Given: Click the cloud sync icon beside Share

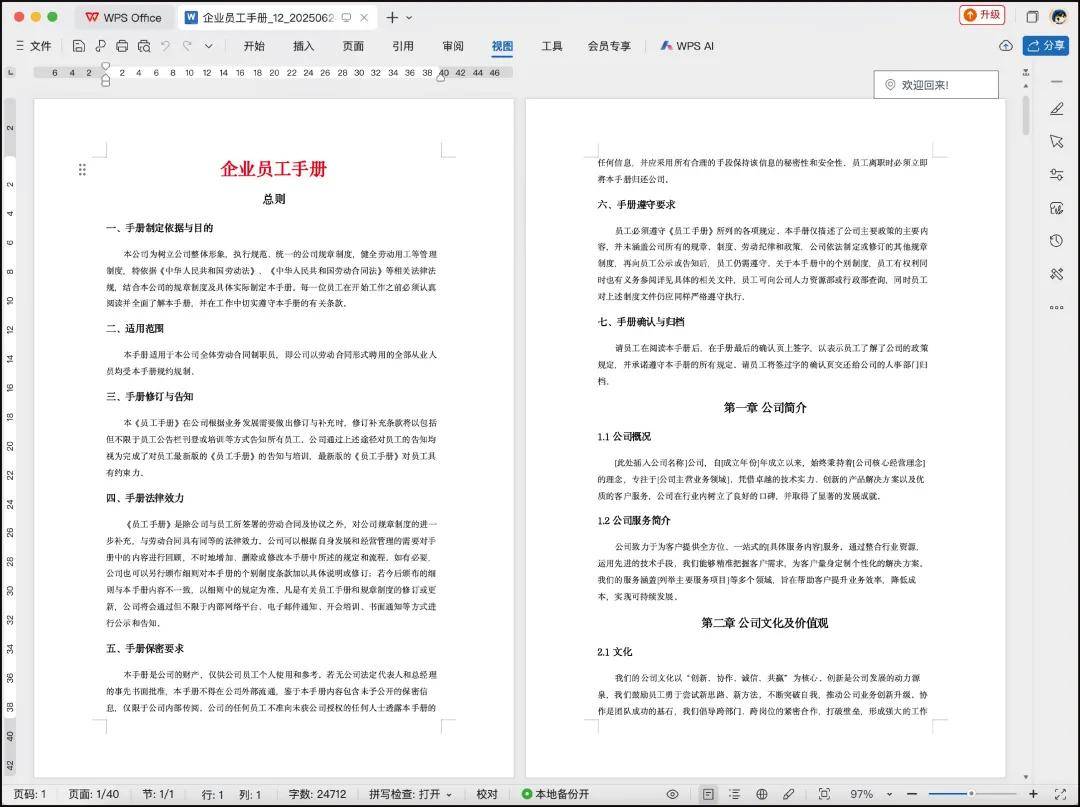Looking at the screenshot, I should pos(1006,46).
